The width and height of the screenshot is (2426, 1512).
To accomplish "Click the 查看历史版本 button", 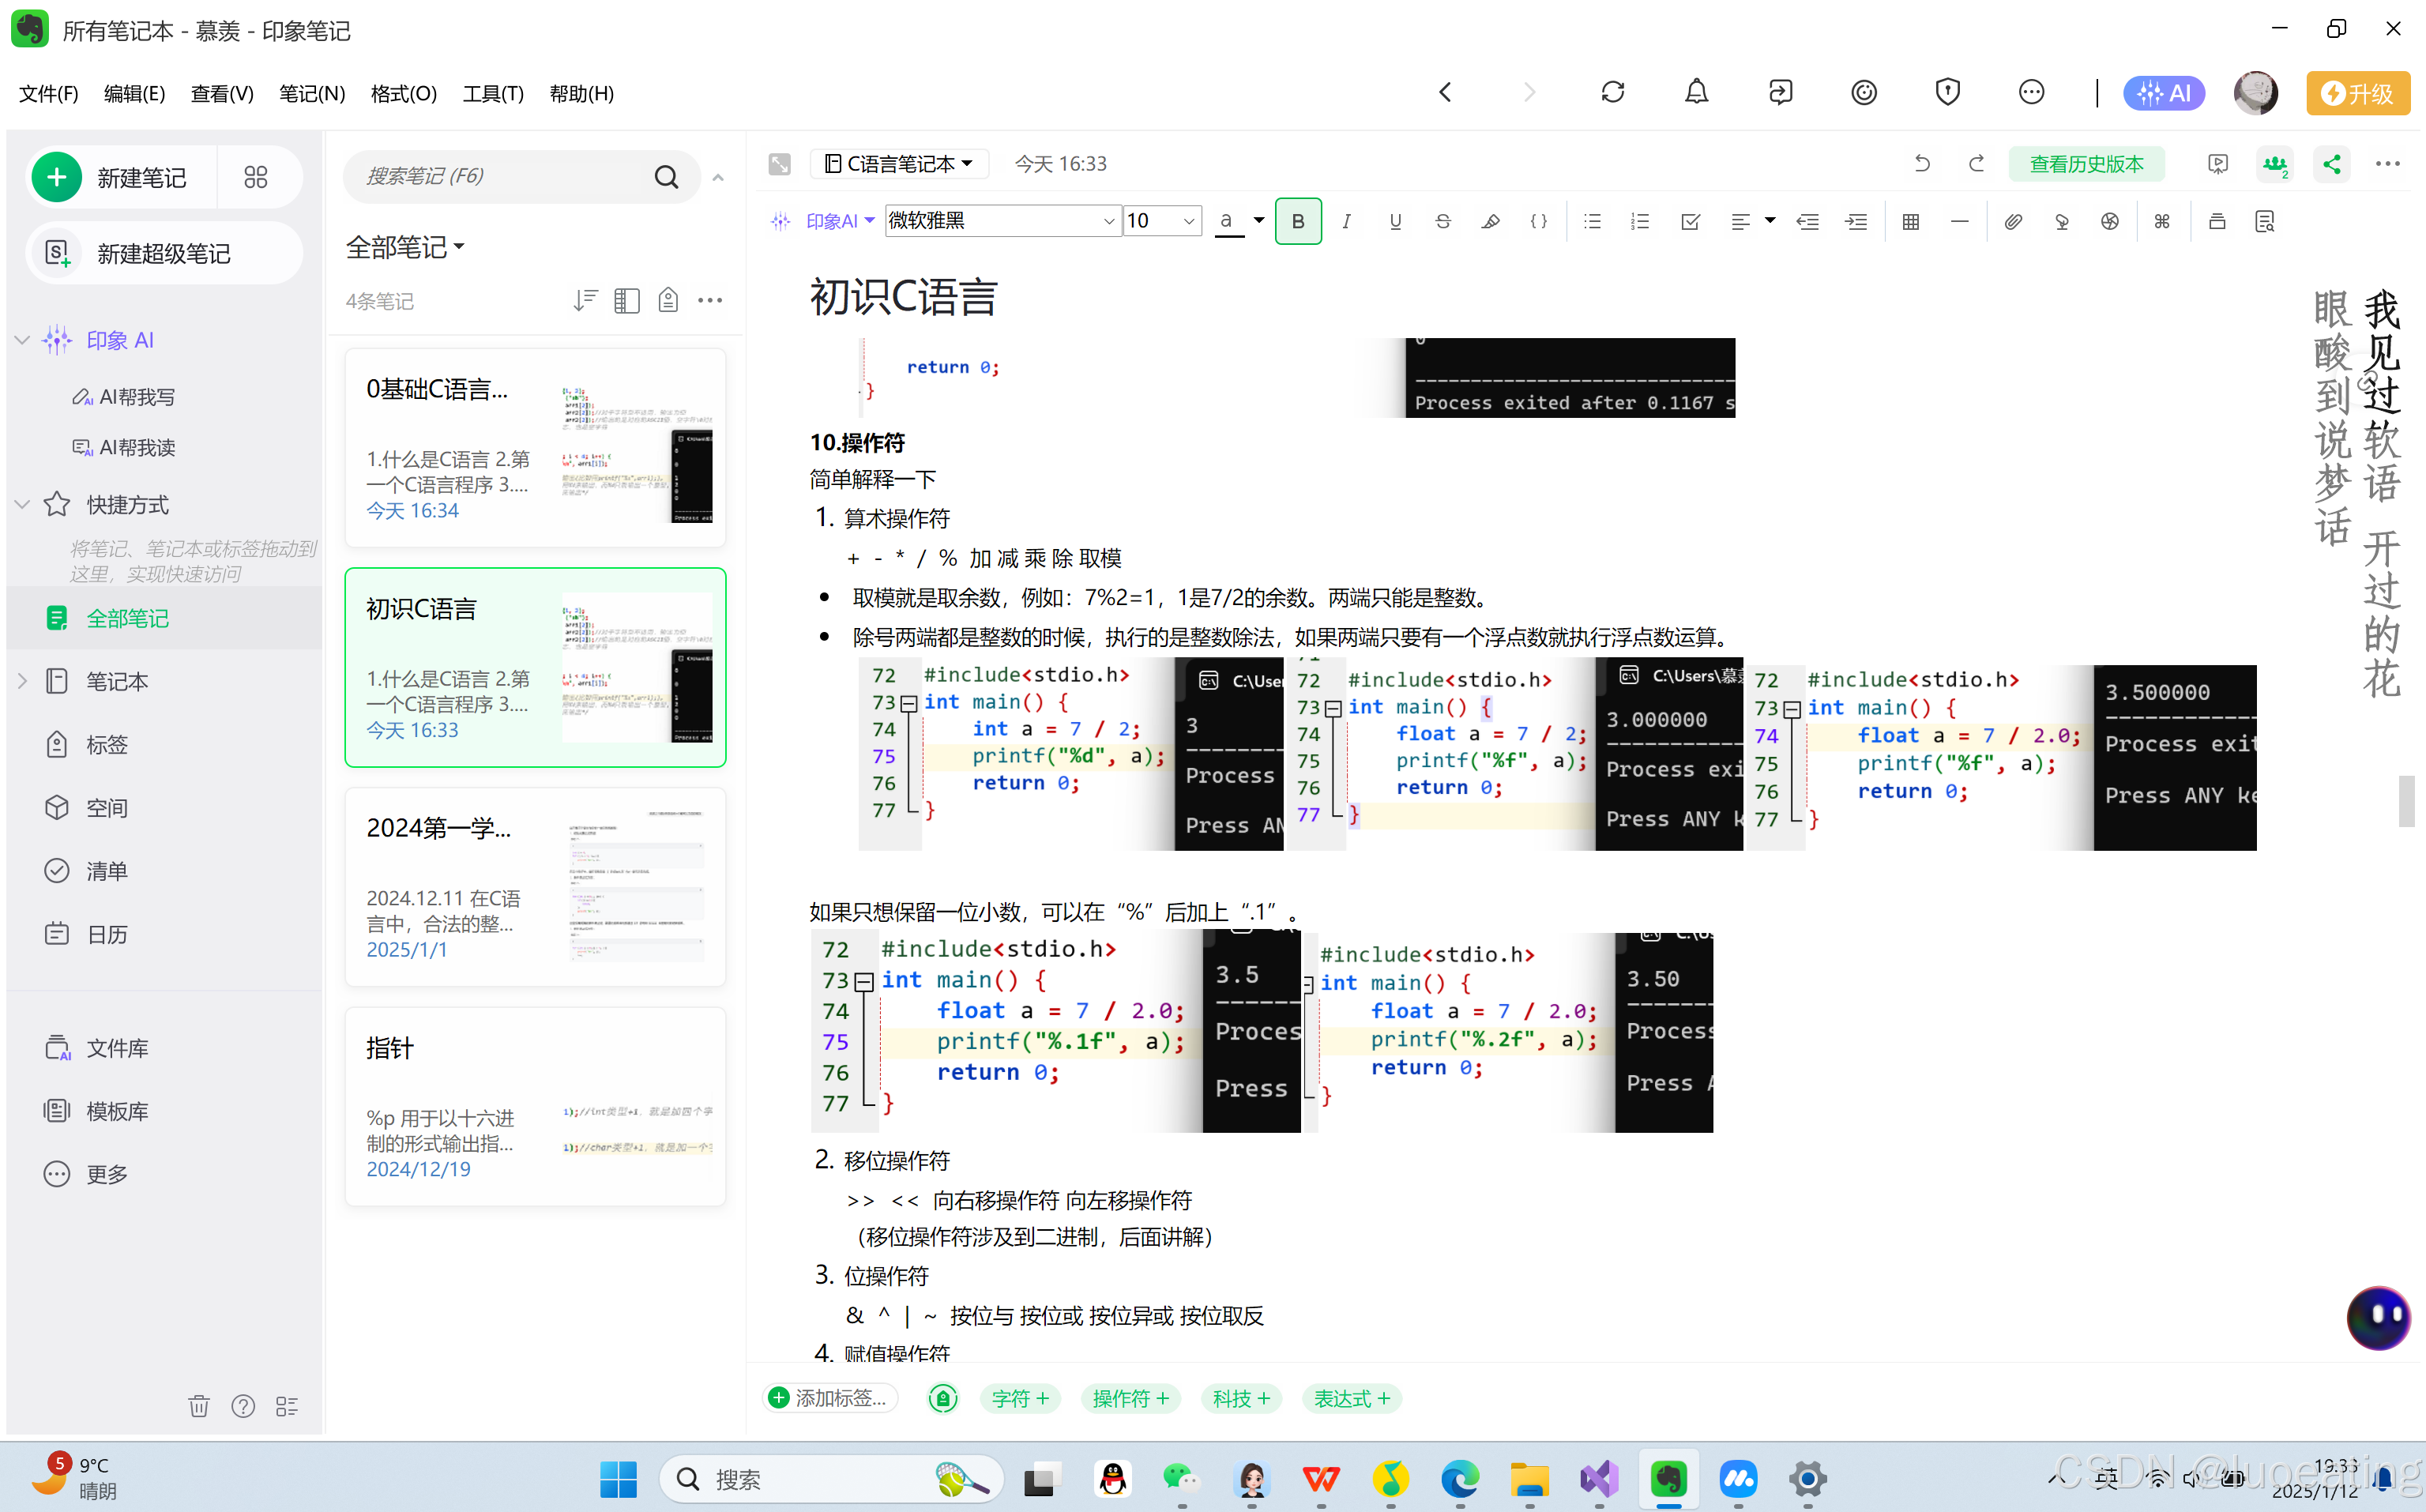I will (2086, 164).
